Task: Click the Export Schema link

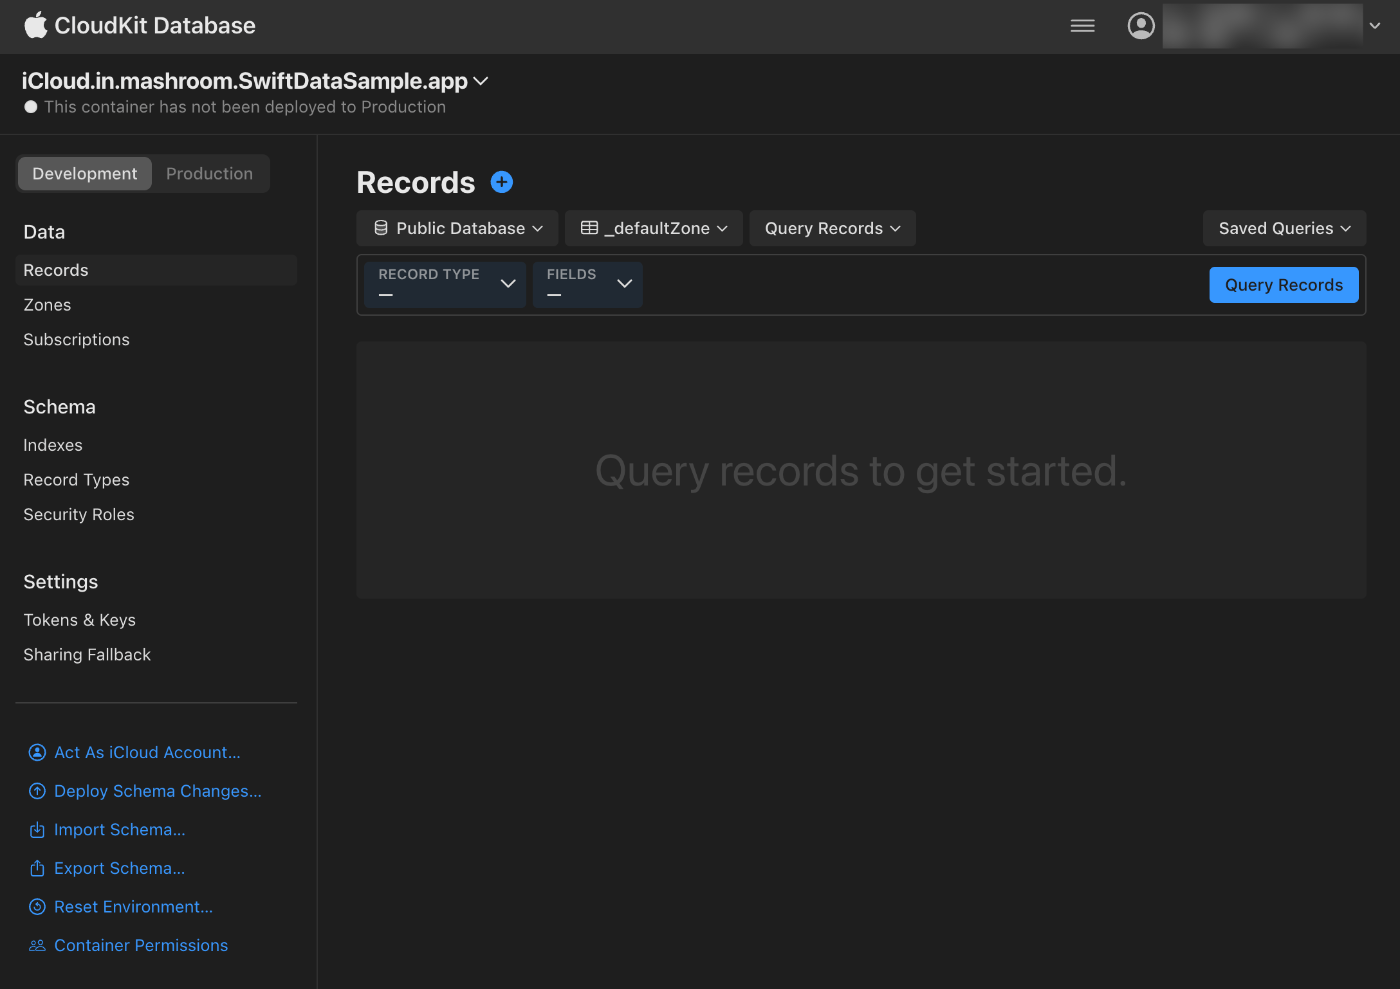Action: (120, 868)
